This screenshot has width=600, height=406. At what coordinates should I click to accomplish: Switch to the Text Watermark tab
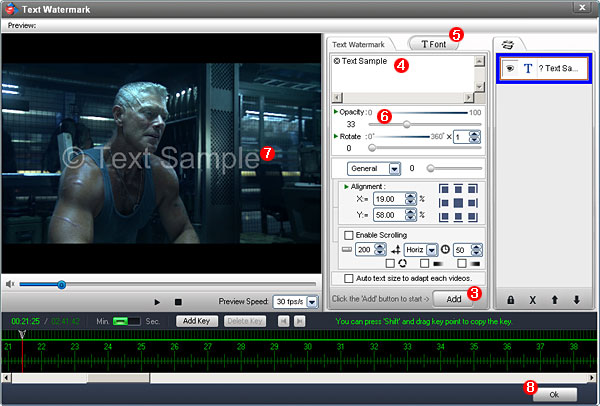(x=359, y=45)
